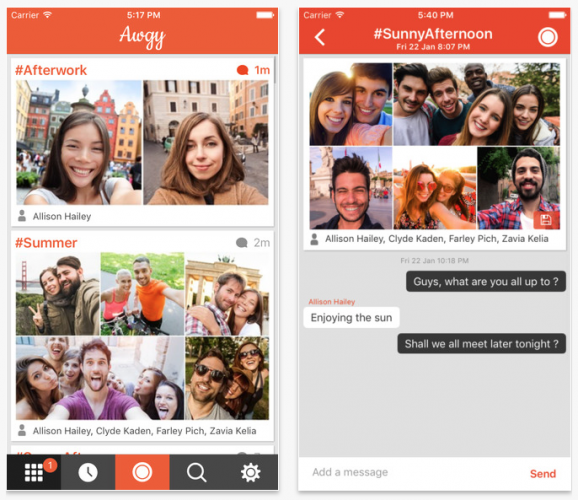Open the search magnifier tab
Screen dimensions: 578x500
(x=196, y=472)
